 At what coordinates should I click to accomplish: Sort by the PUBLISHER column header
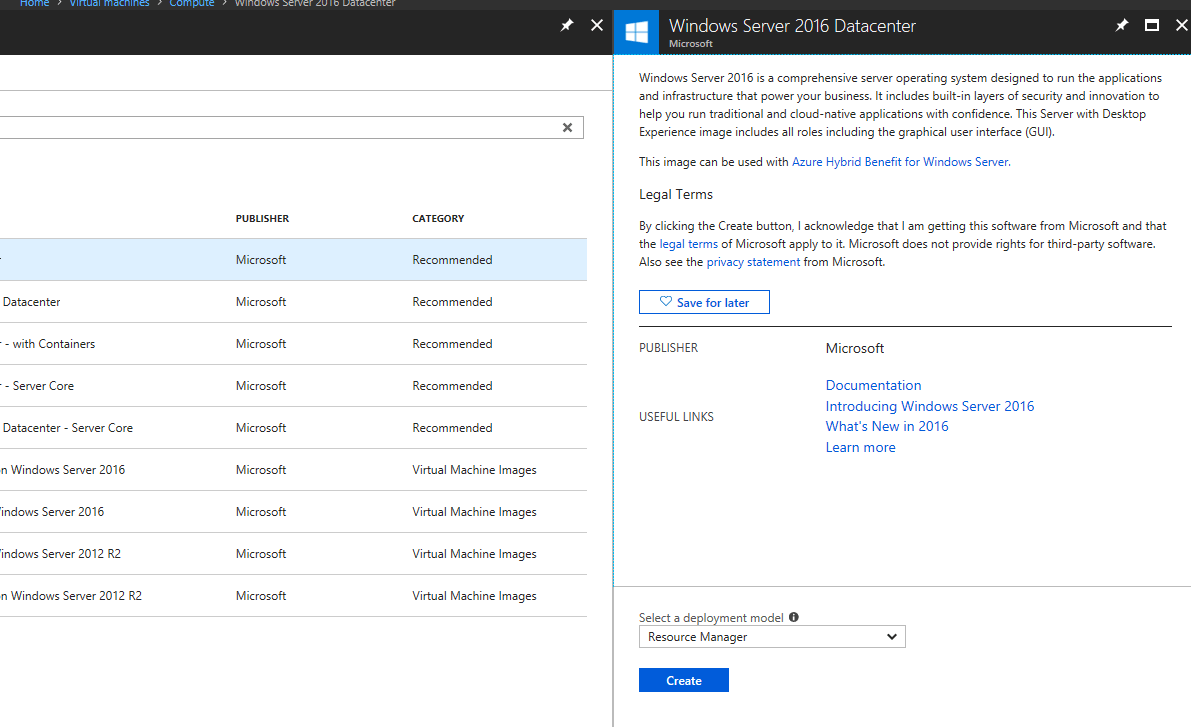point(262,219)
